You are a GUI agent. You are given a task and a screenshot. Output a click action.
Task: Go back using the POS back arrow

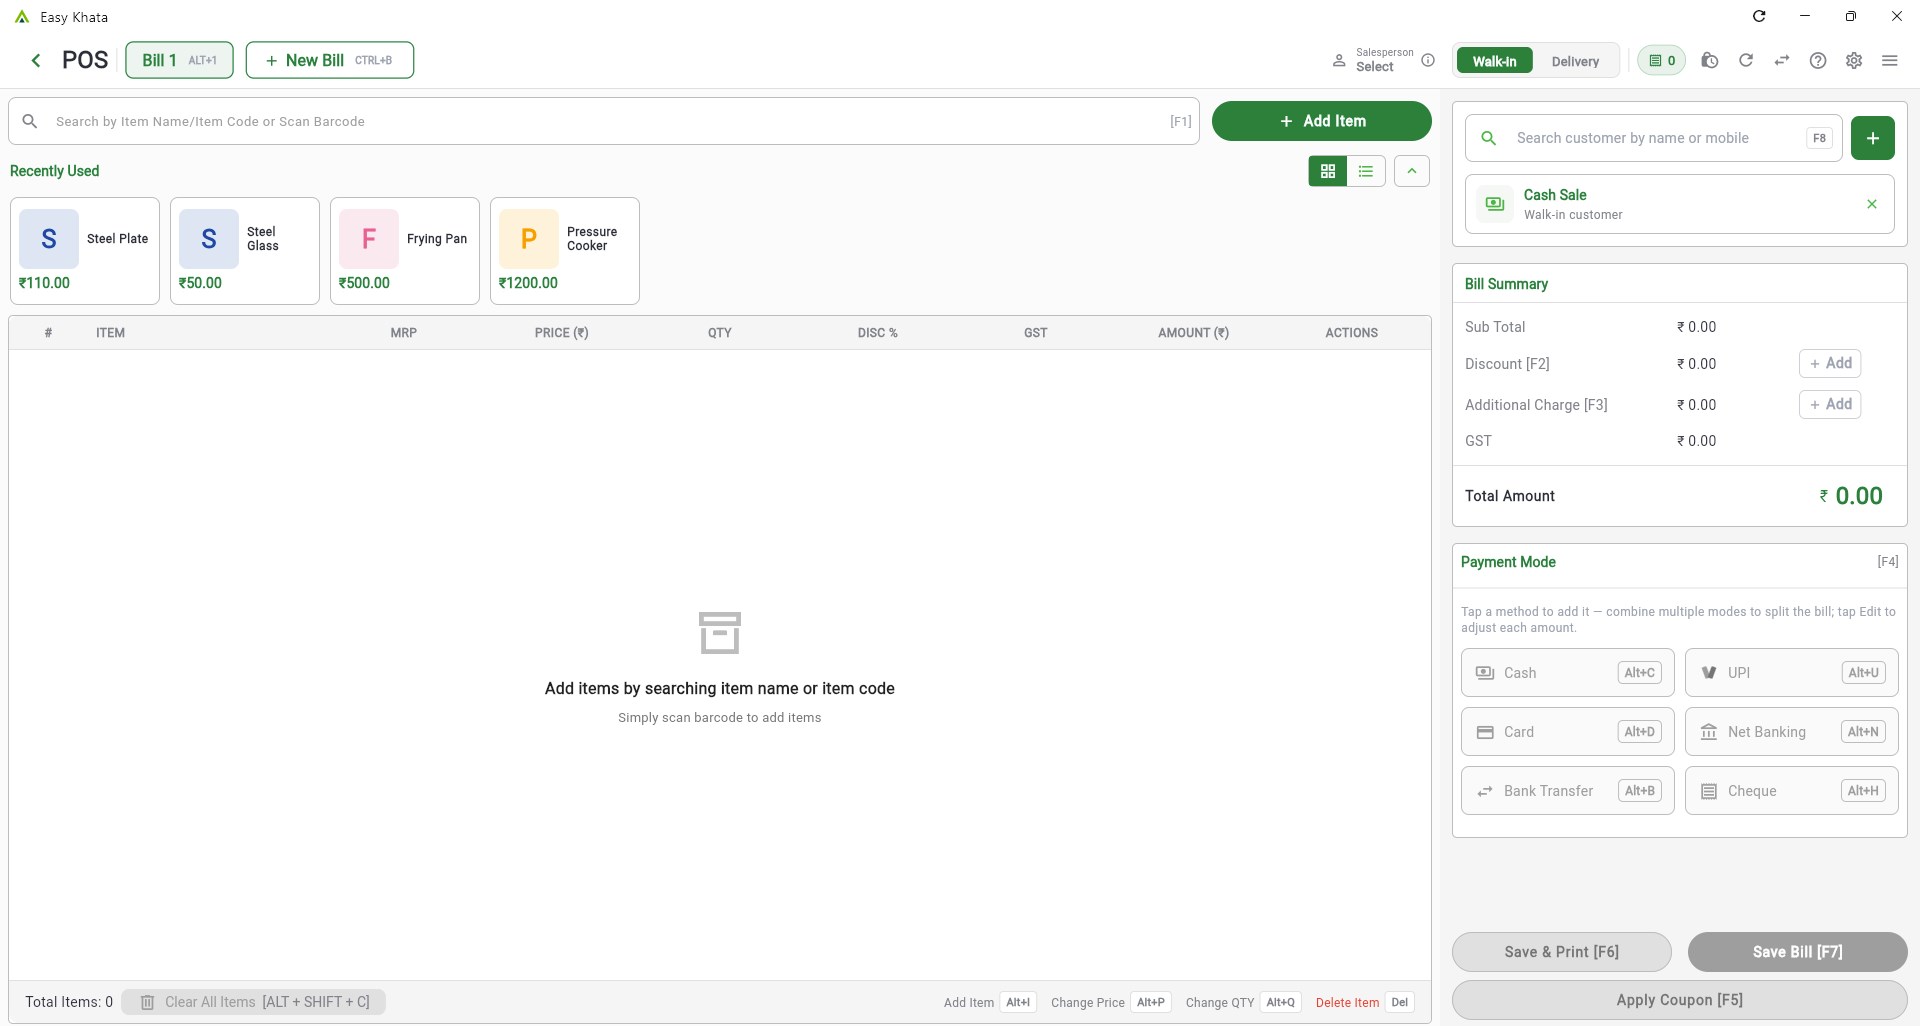(36, 61)
